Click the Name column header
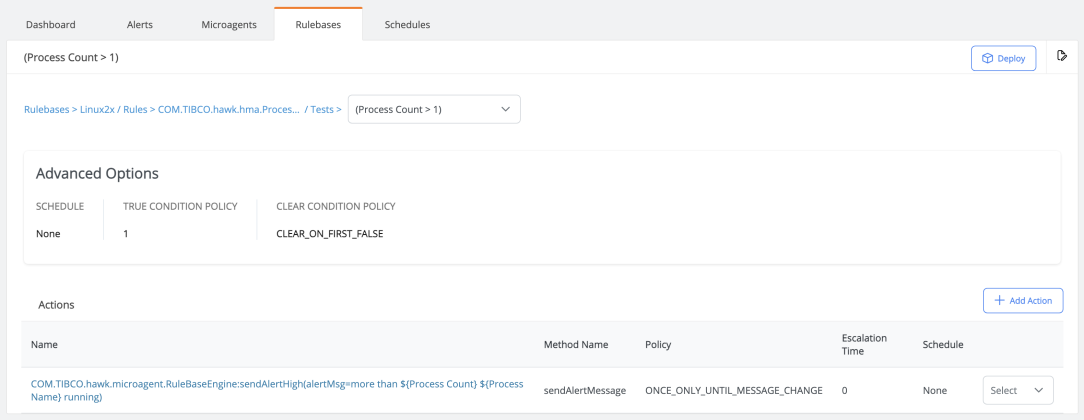 tap(44, 344)
